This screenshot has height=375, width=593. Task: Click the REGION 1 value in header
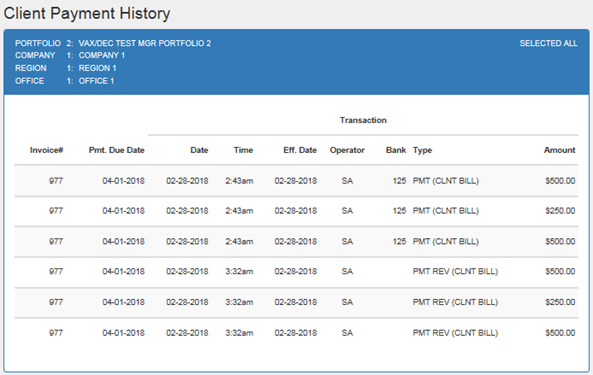[x=98, y=68]
